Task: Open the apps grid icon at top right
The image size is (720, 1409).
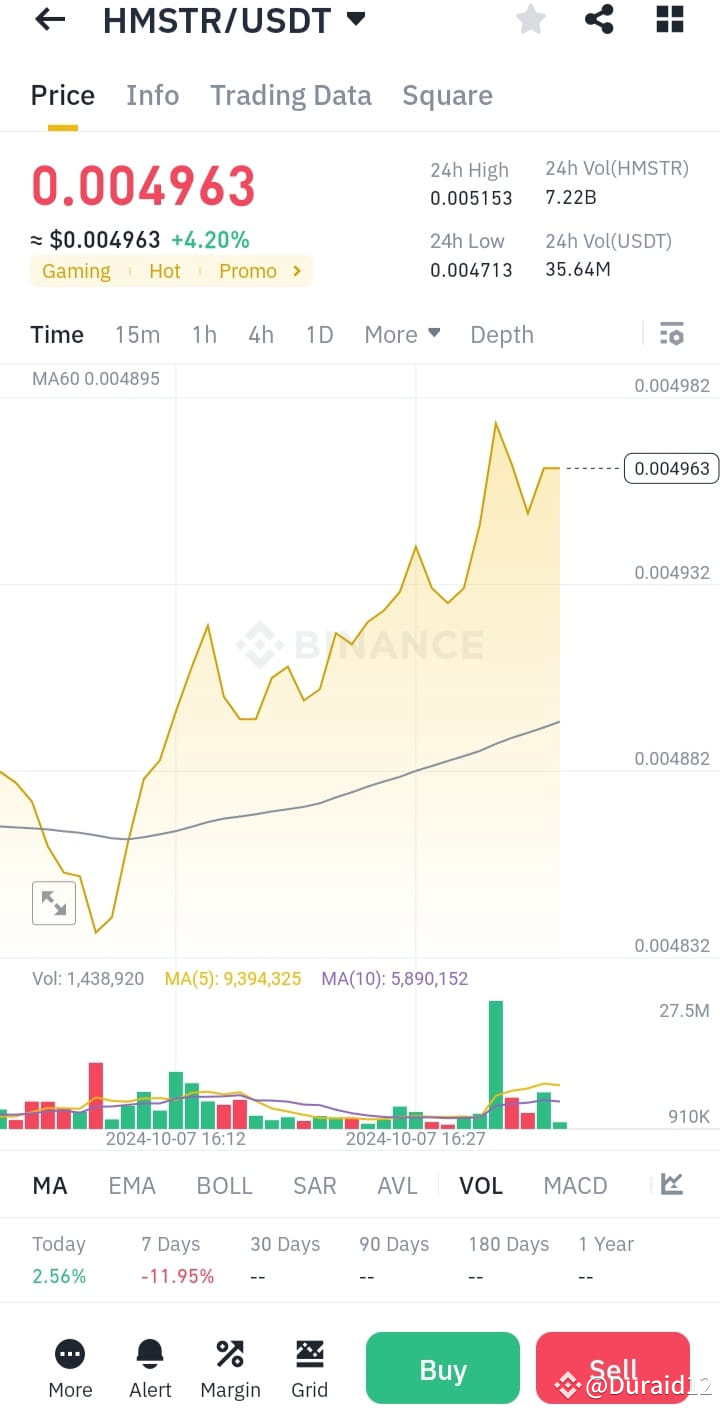Action: click(x=669, y=19)
